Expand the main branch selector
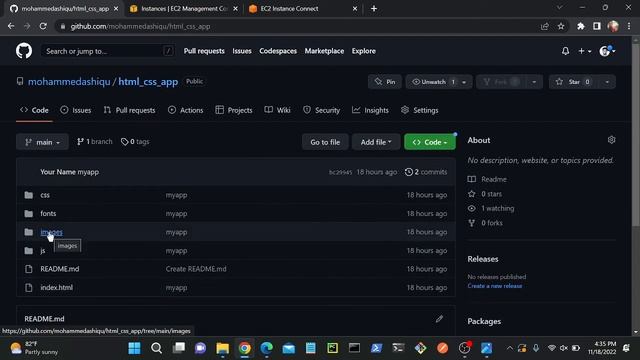 pos(42,142)
